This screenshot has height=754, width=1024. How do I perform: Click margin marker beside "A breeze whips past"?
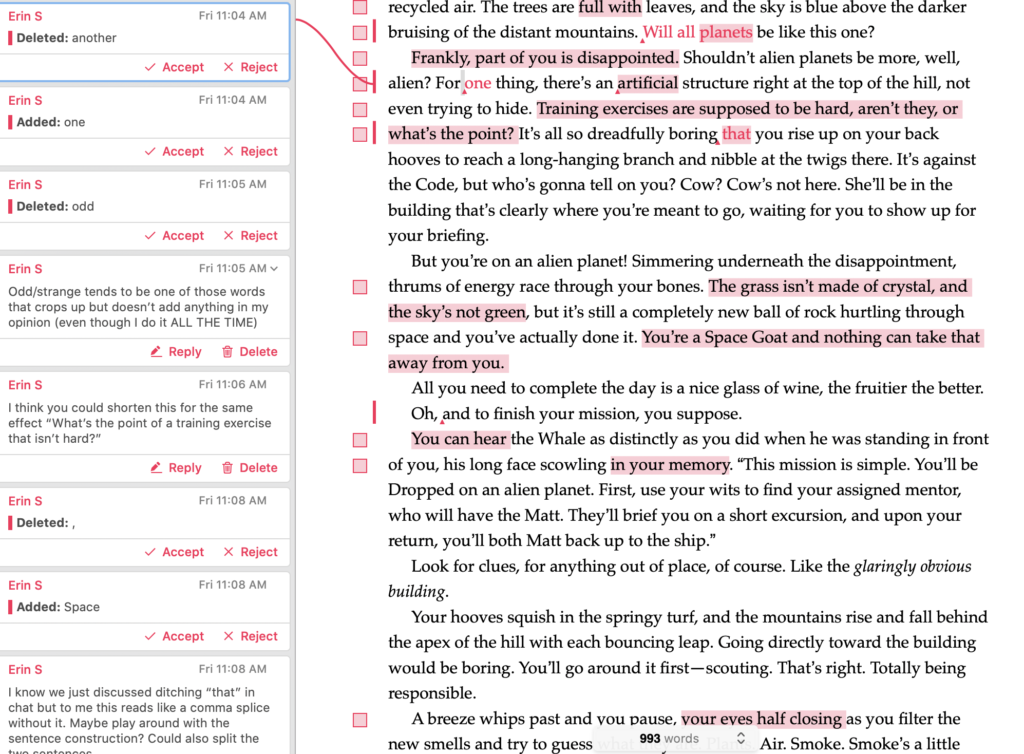point(360,720)
